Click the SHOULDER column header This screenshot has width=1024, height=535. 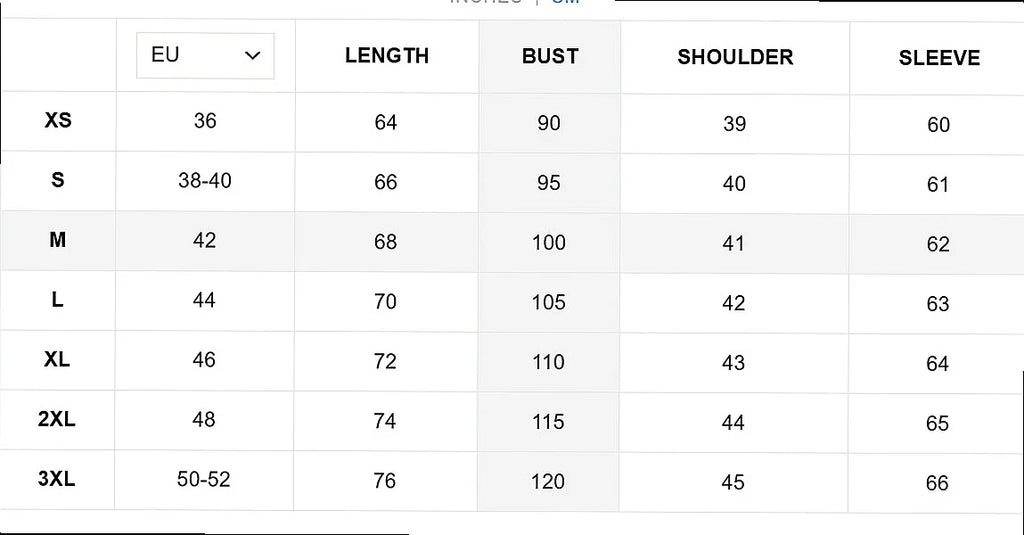tap(735, 57)
